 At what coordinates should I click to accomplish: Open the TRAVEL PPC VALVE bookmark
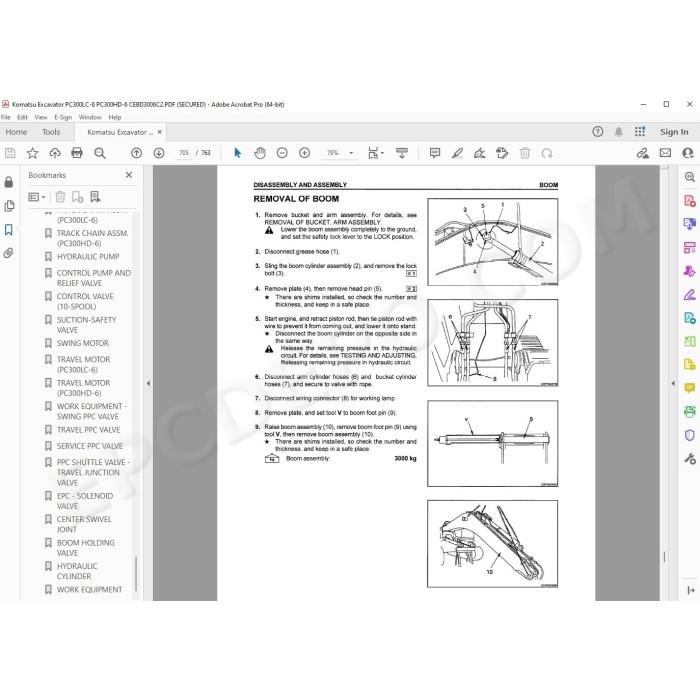[x=88, y=430]
